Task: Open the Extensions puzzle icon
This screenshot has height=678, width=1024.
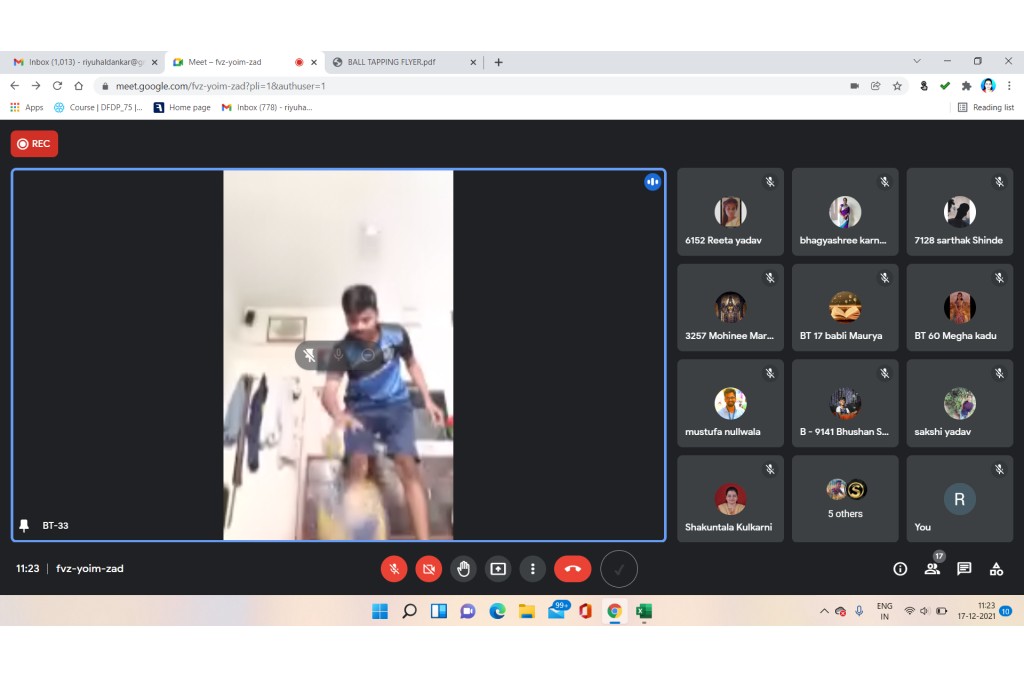Action: tap(966, 86)
